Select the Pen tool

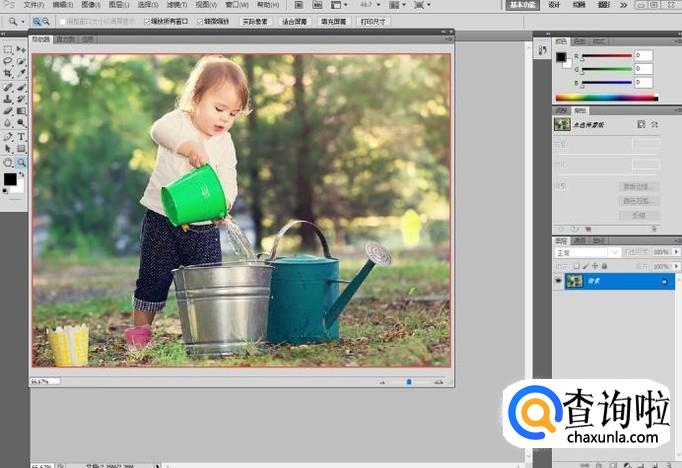(7, 137)
